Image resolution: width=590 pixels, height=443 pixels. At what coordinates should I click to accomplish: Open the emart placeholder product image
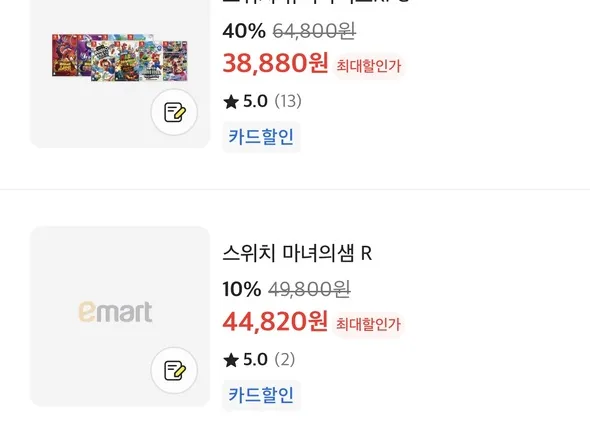[120, 316]
